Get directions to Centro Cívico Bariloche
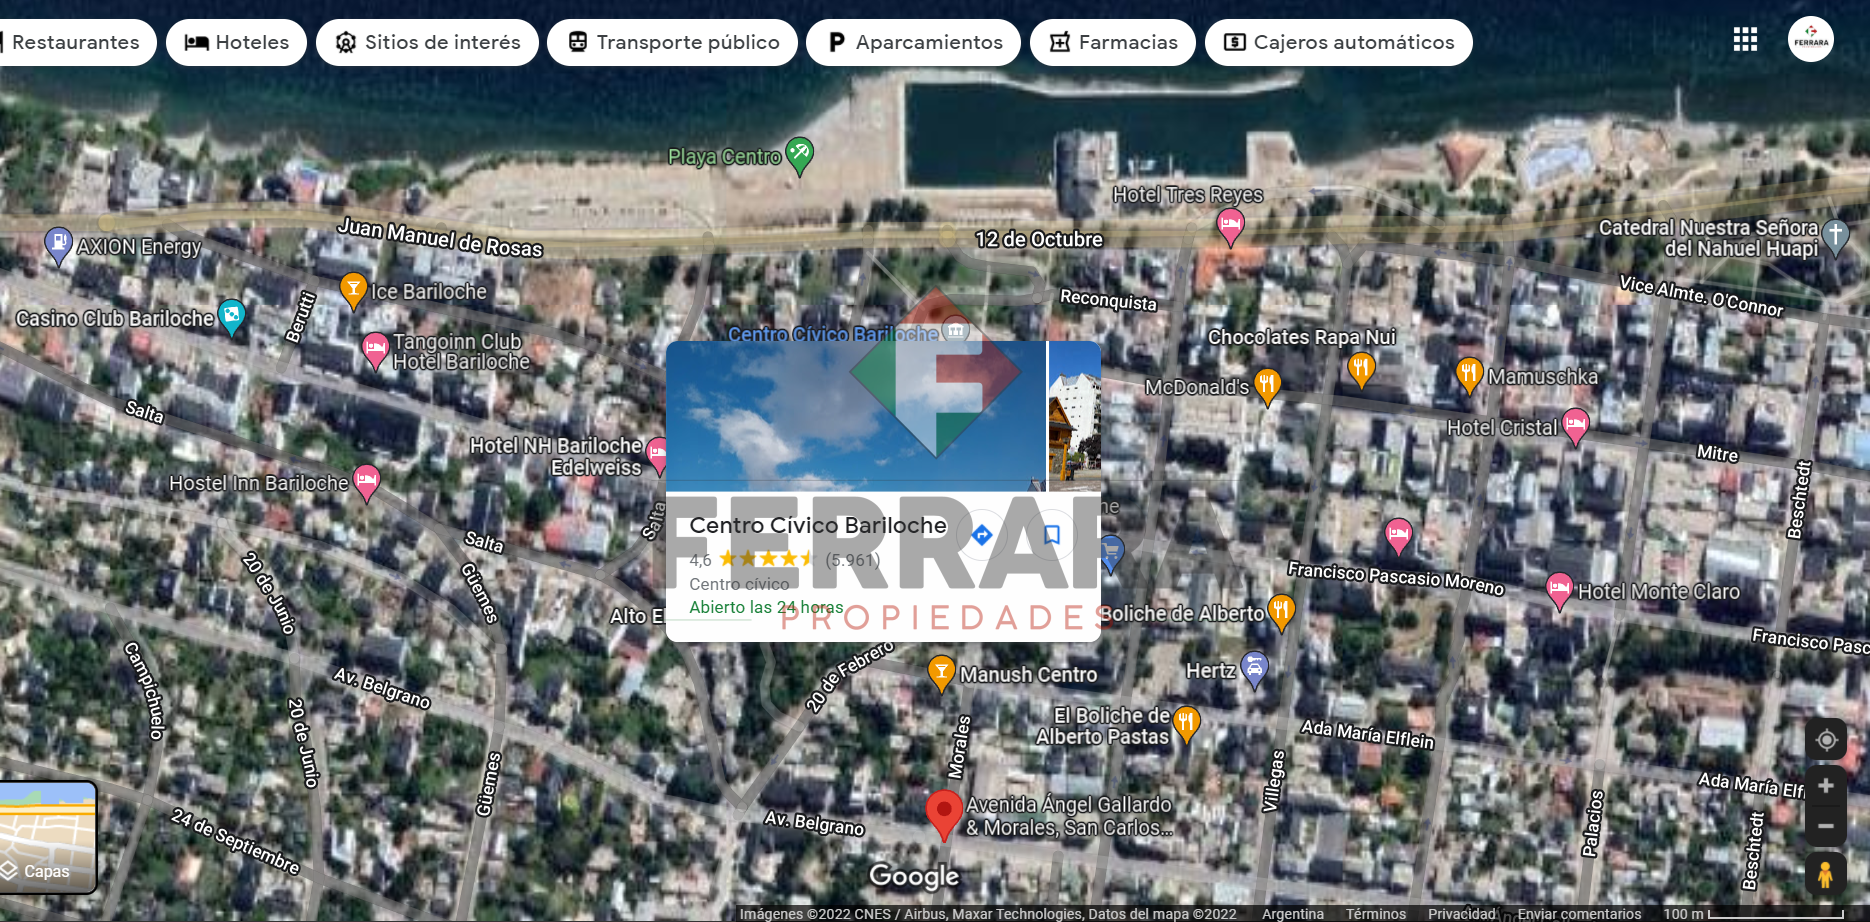This screenshot has height=922, width=1870. pos(982,535)
